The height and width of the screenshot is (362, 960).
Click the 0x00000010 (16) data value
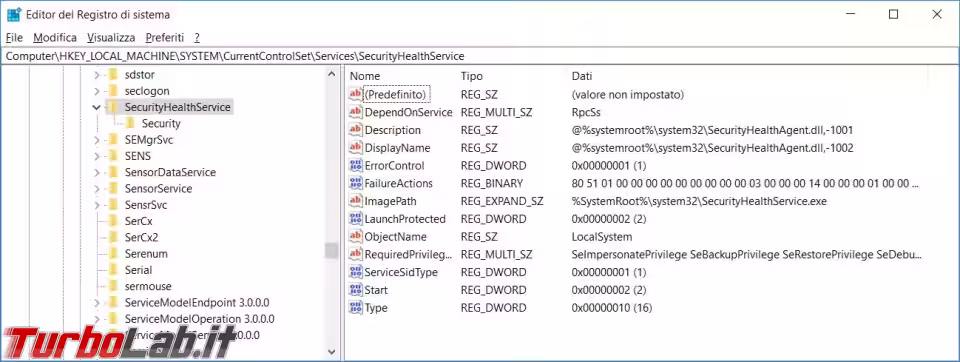[612, 307]
